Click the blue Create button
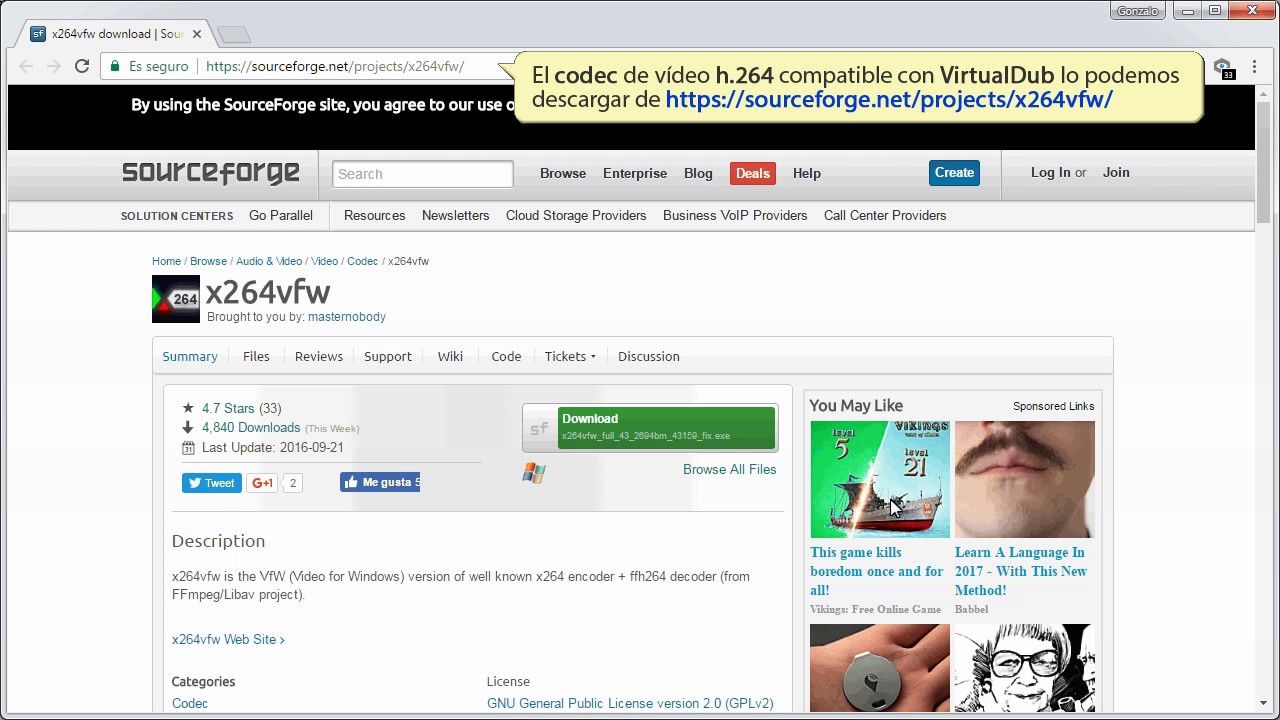 coord(954,173)
